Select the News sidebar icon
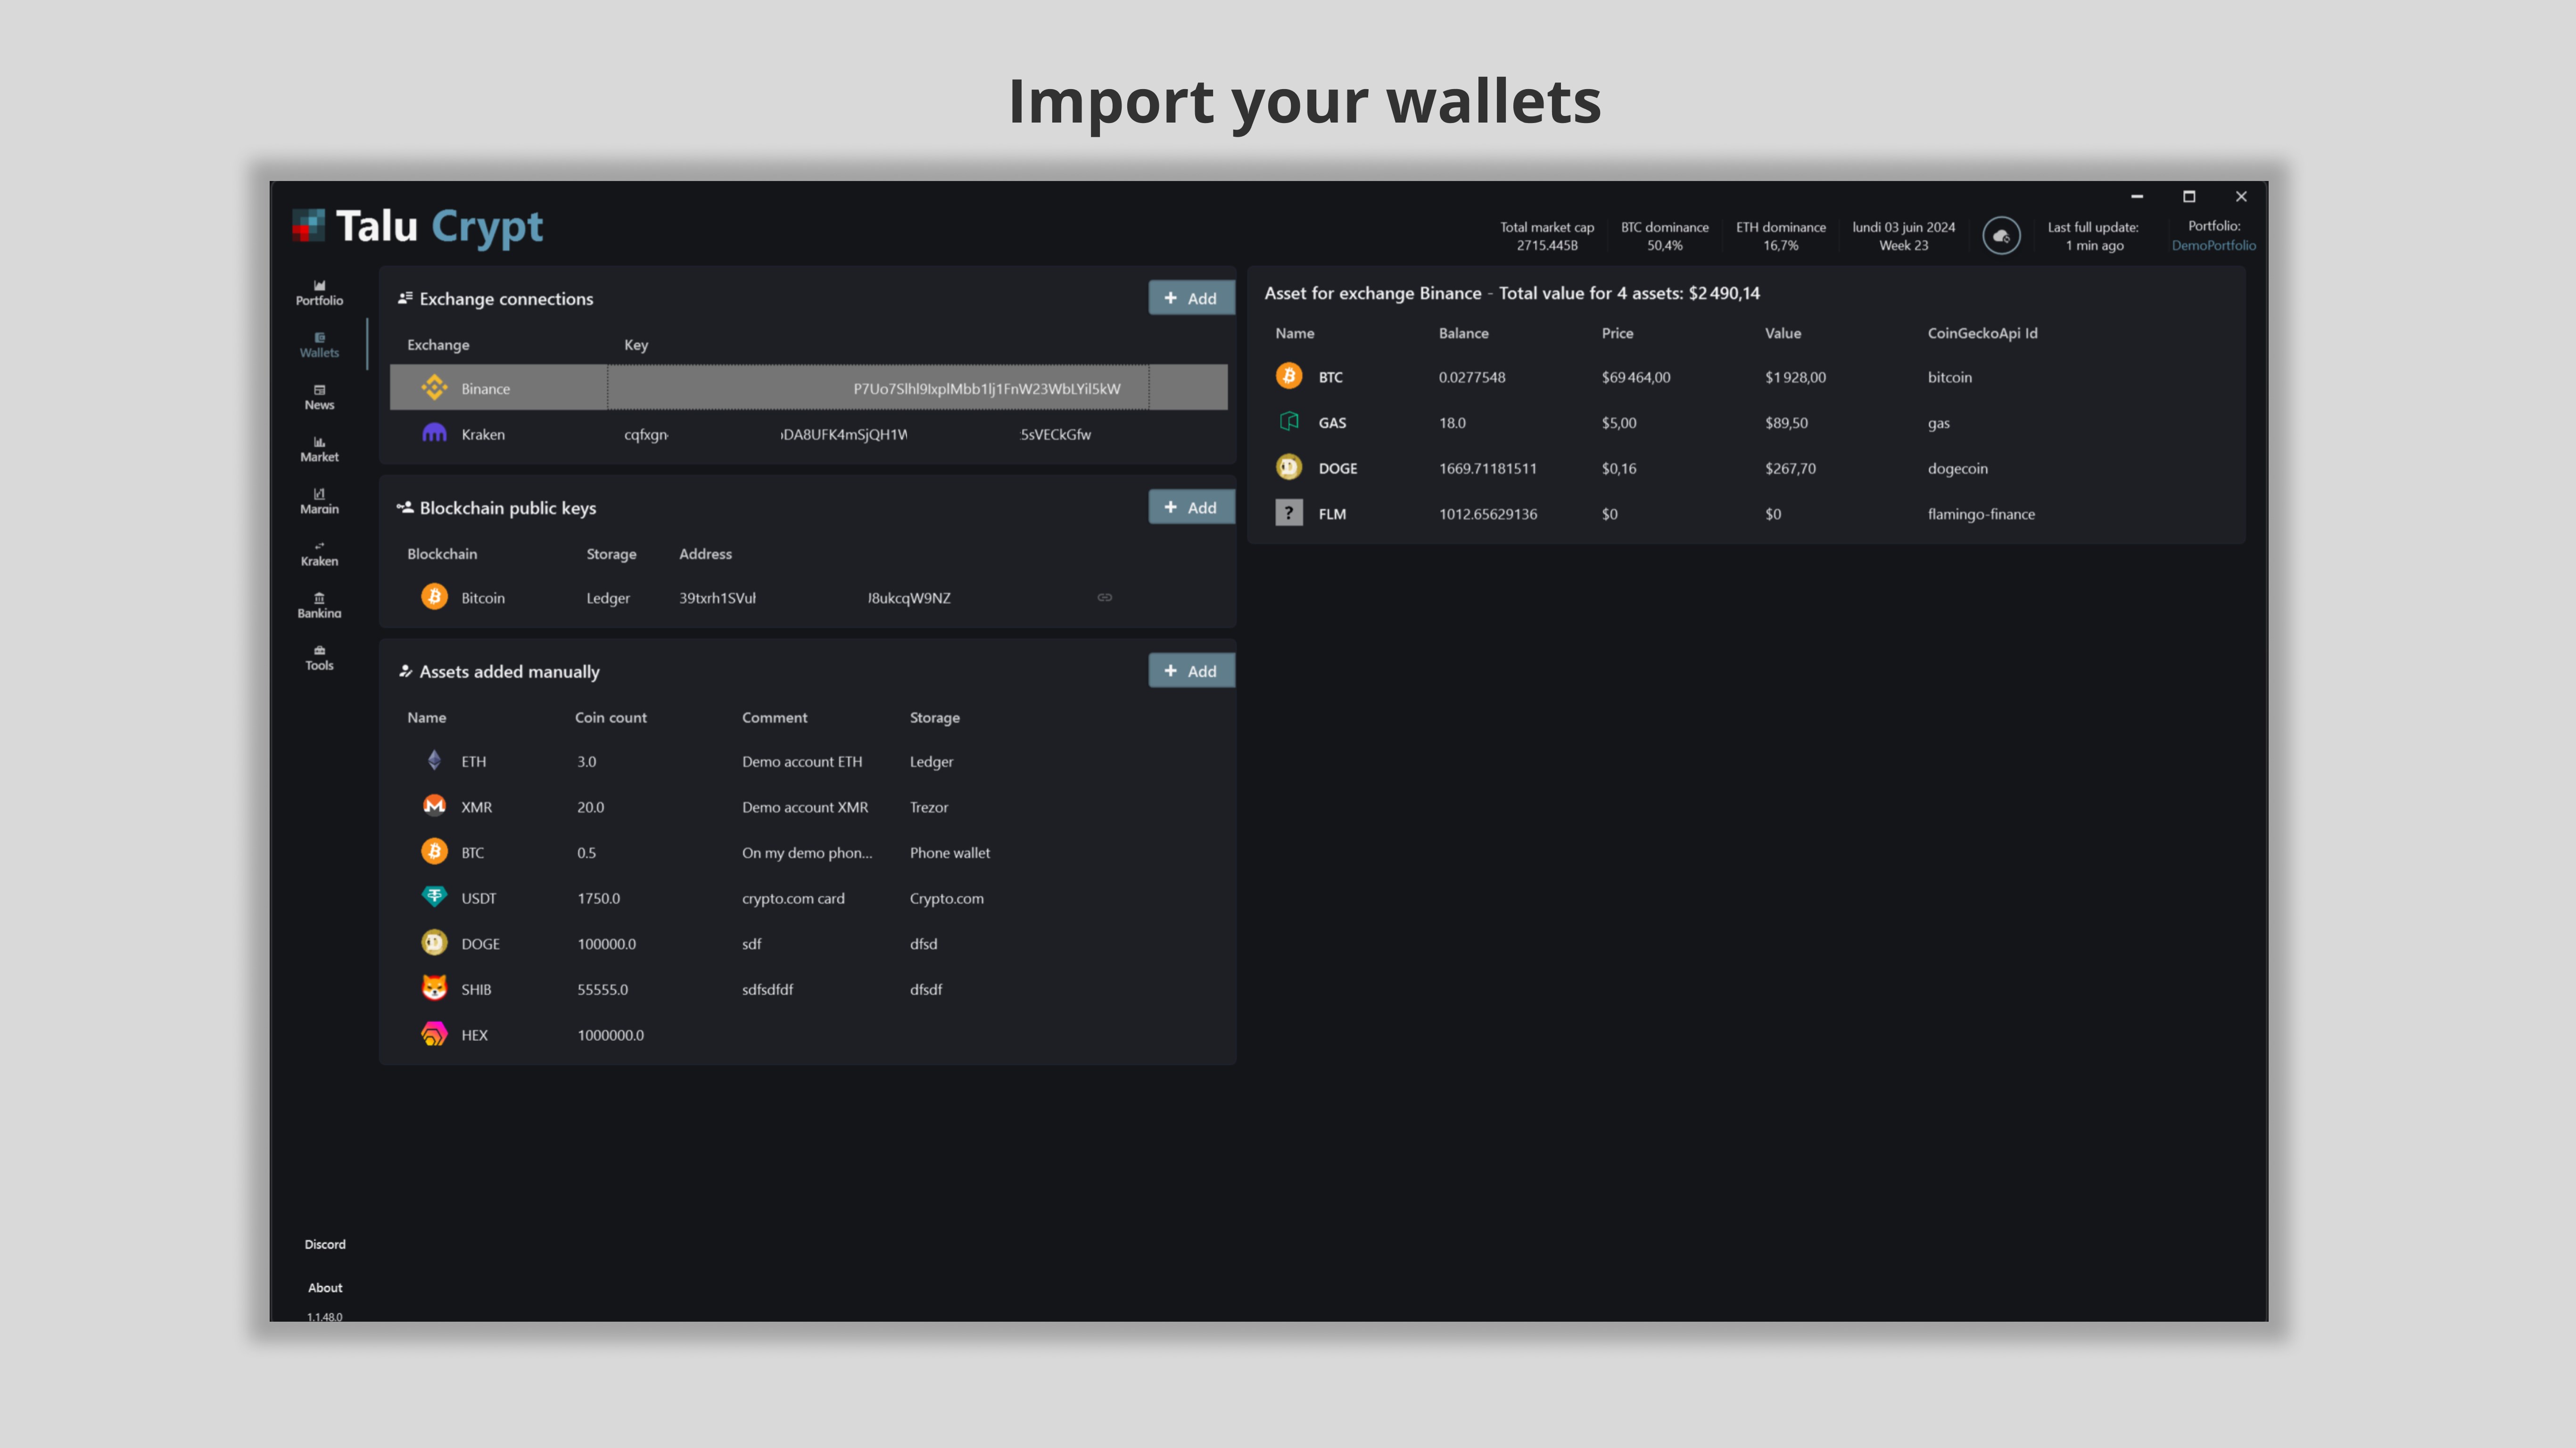This screenshot has height=1448, width=2576. click(x=318, y=397)
